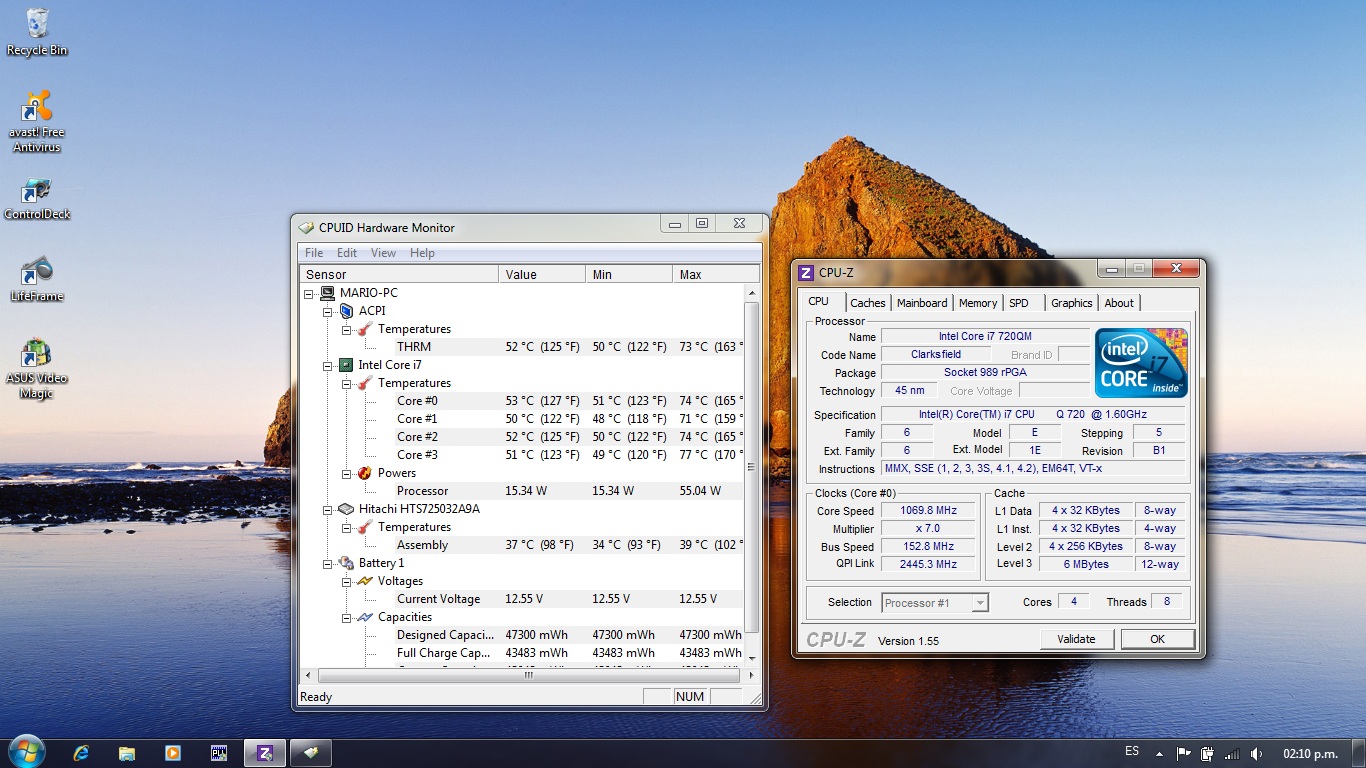Open the Edit menu in HWMonitor
This screenshot has height=768, width=1366.
[347, 253]
